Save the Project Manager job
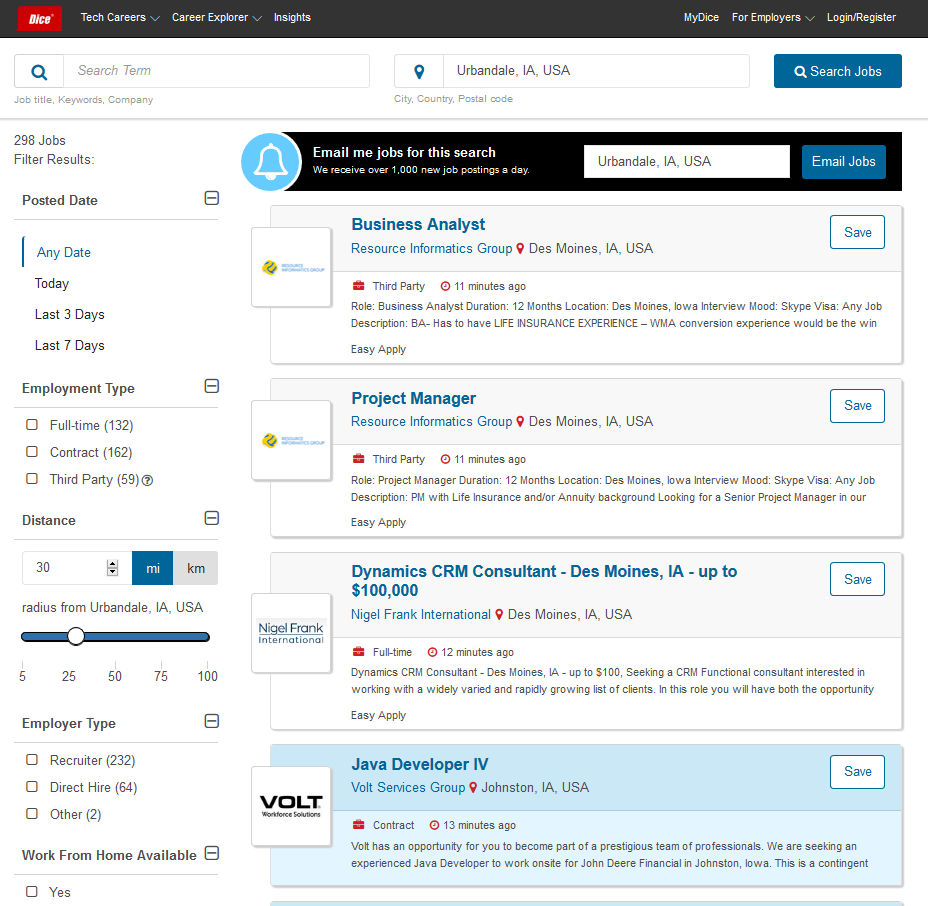 point(857,405)
